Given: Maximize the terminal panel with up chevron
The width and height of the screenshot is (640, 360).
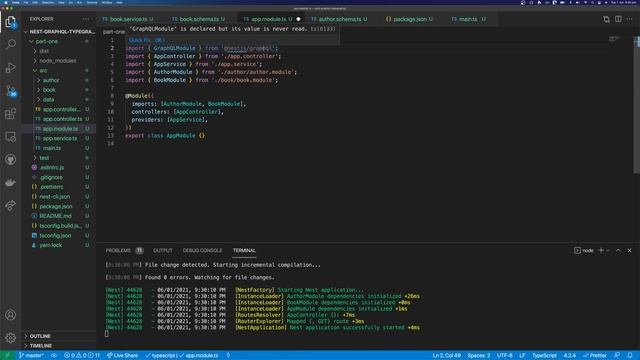Looking at the screenshot, I should click(618, 250).
